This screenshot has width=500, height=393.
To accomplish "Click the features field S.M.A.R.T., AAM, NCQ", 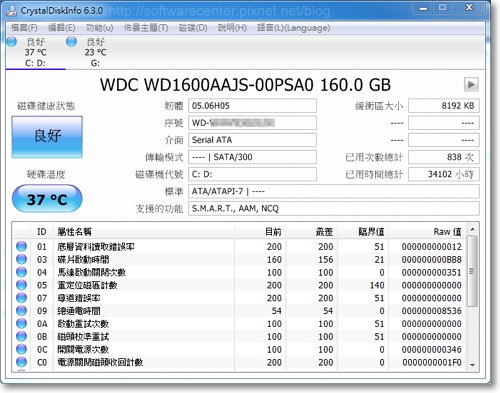I will pos(334,209).
